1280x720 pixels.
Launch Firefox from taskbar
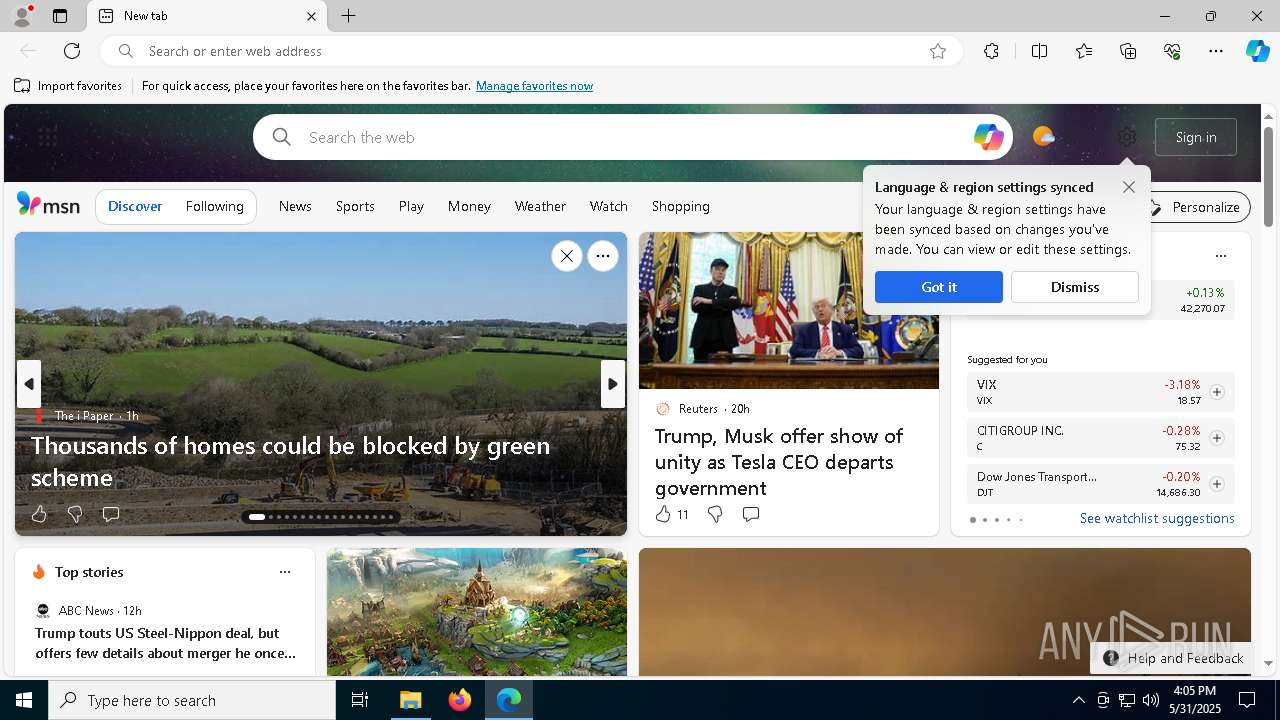click(x=459, y=700)
